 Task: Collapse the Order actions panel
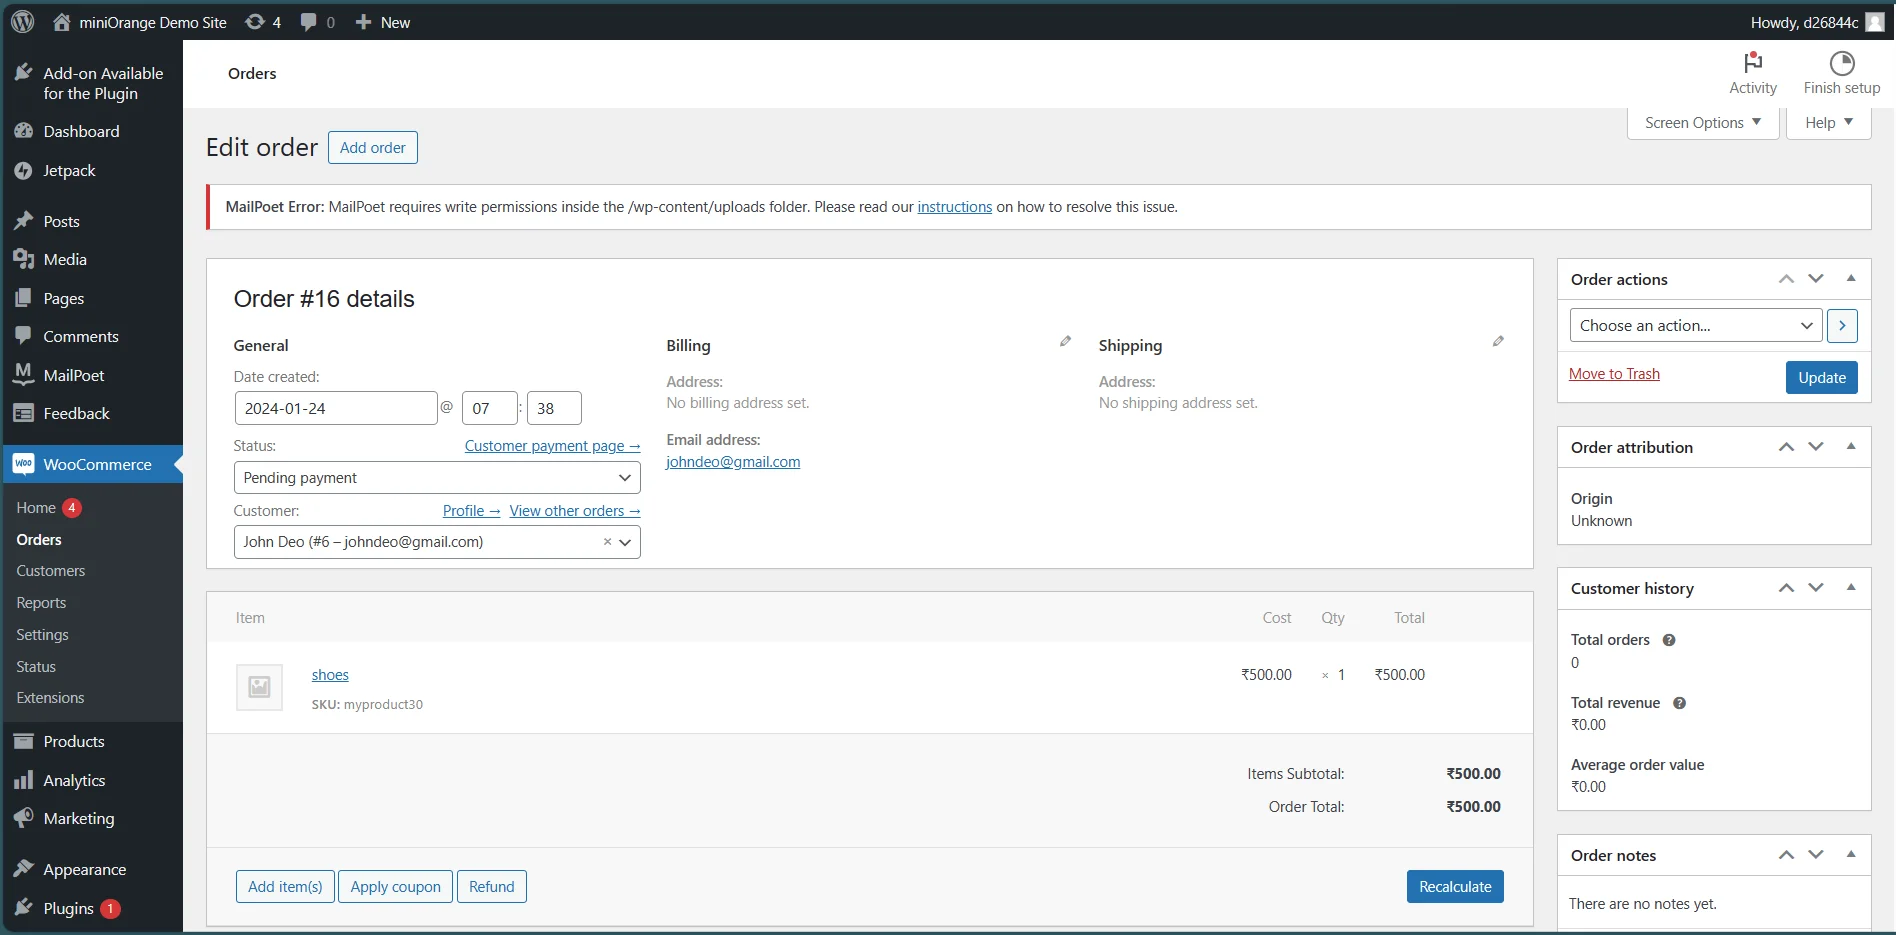[1851, 279]
